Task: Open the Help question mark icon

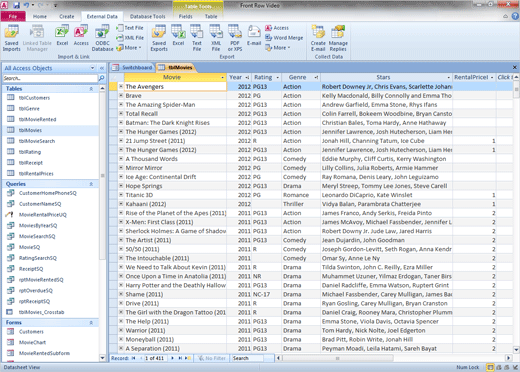Action: [515, 16]
